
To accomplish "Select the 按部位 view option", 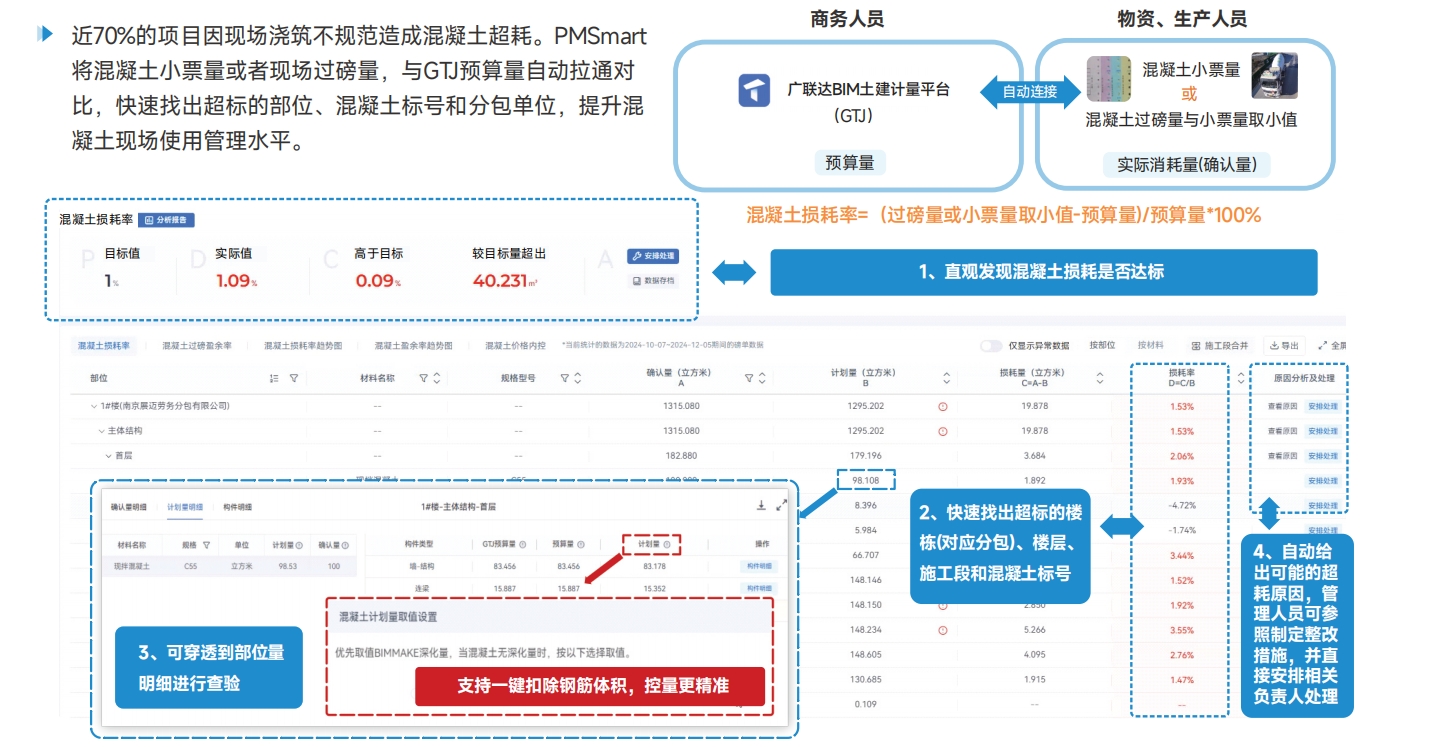I will 1102,346.
